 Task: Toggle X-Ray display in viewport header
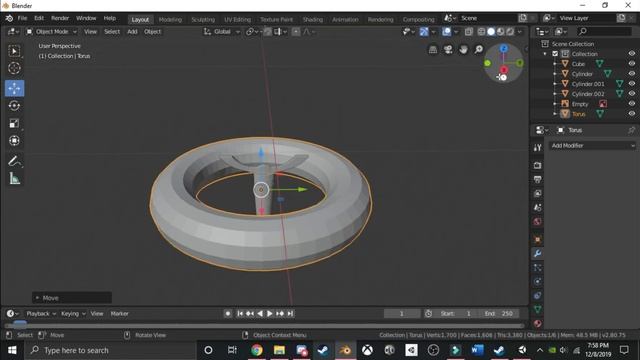(469, 31)
